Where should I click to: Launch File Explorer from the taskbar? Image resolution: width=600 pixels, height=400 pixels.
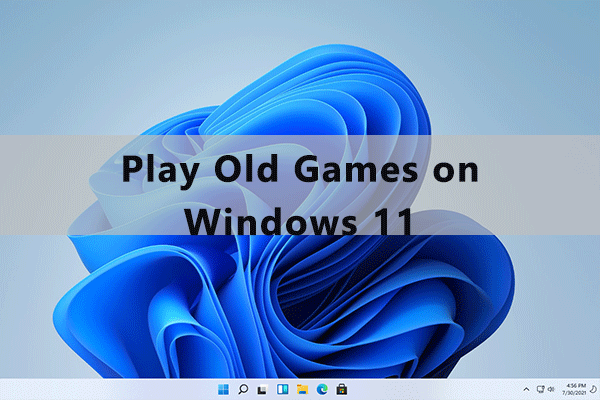pyautogui.click(x=302, y=390)
